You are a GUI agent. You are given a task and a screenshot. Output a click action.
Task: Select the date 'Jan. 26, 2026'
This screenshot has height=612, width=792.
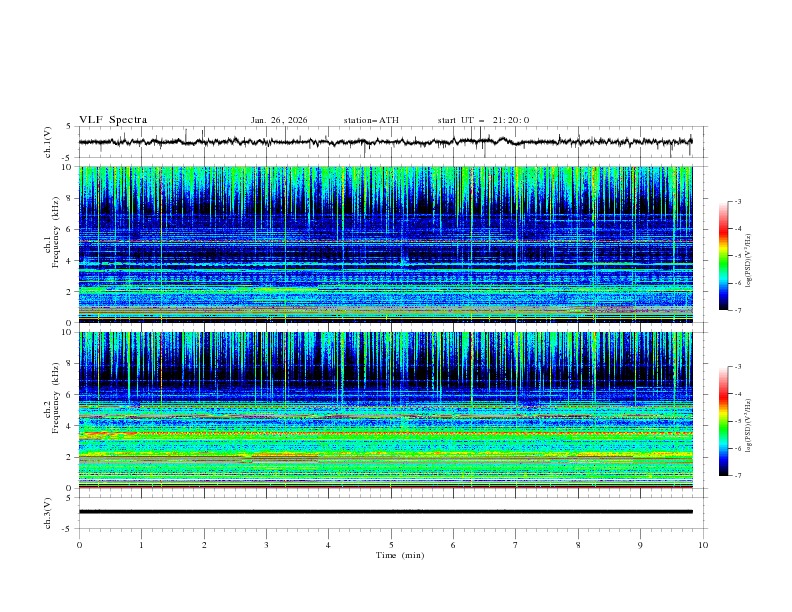279,120
